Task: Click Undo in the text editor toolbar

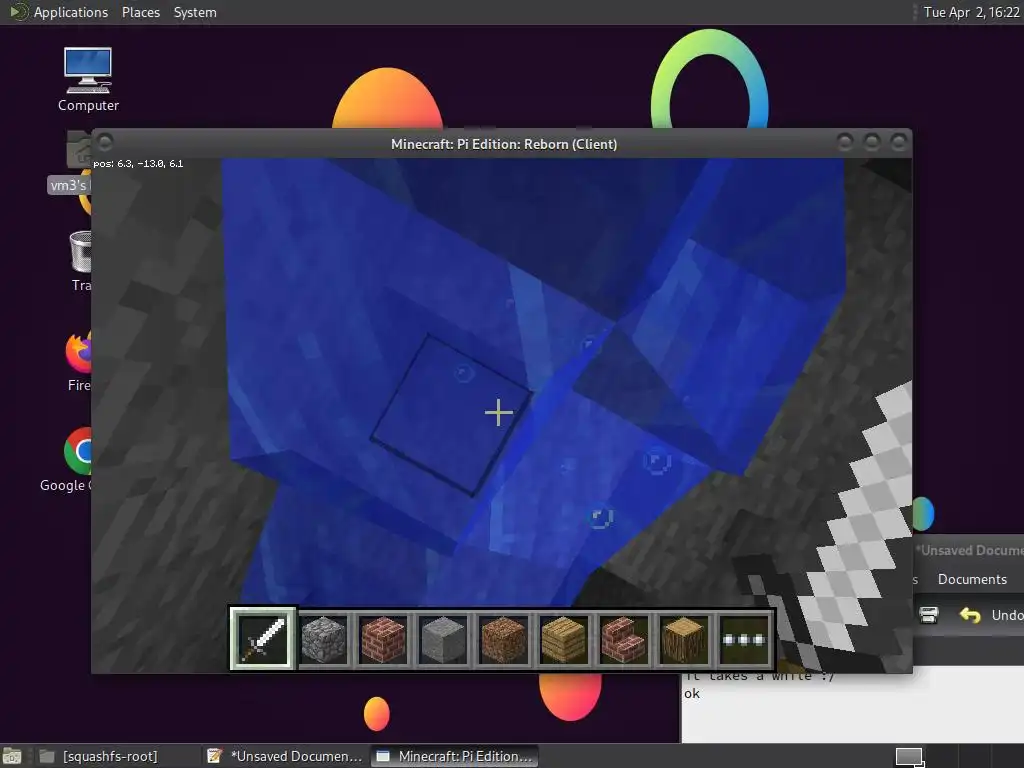Action: click(990, 615)
